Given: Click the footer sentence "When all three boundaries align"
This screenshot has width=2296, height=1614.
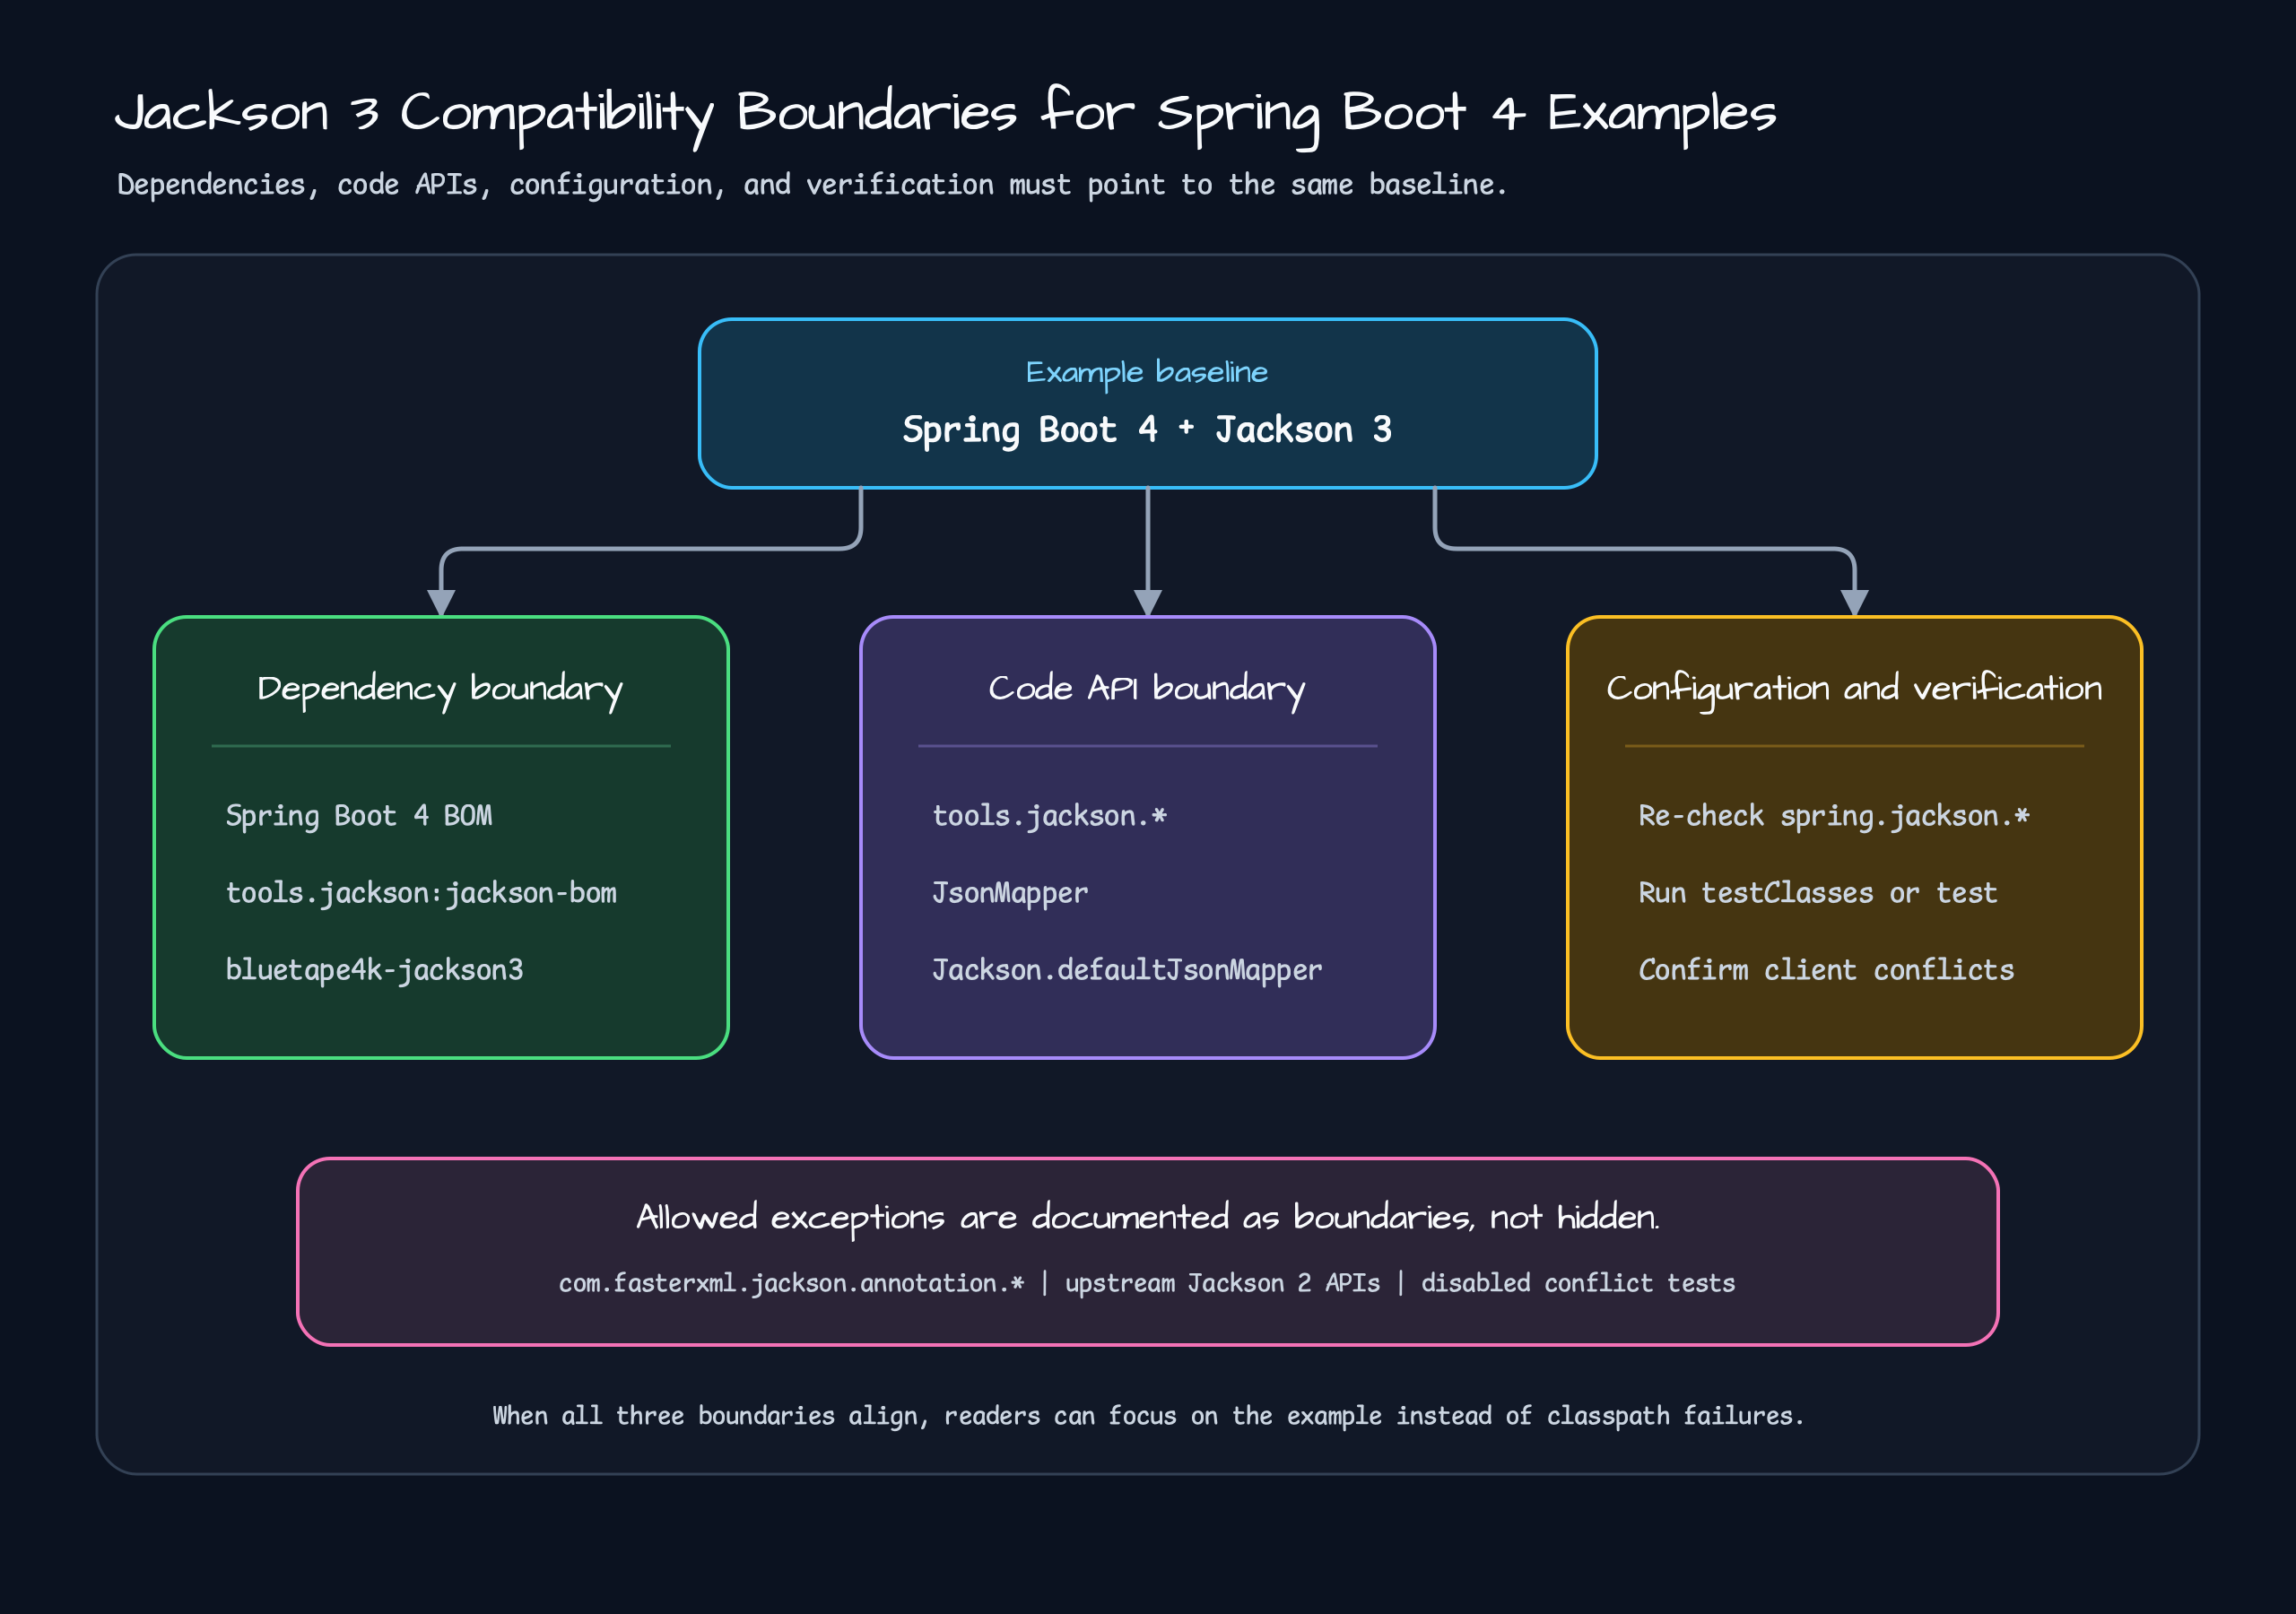Looking at the screenshot, I should pyautogui.click(x=1148, y=1416).
